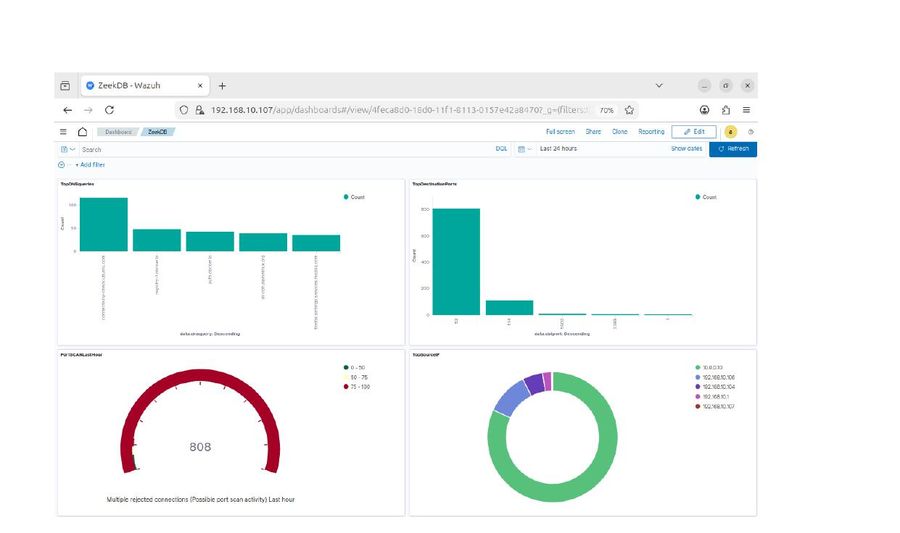Reset the 70% zoom indicator
Viewport: 900px width, 533px height.
[607, 110]
